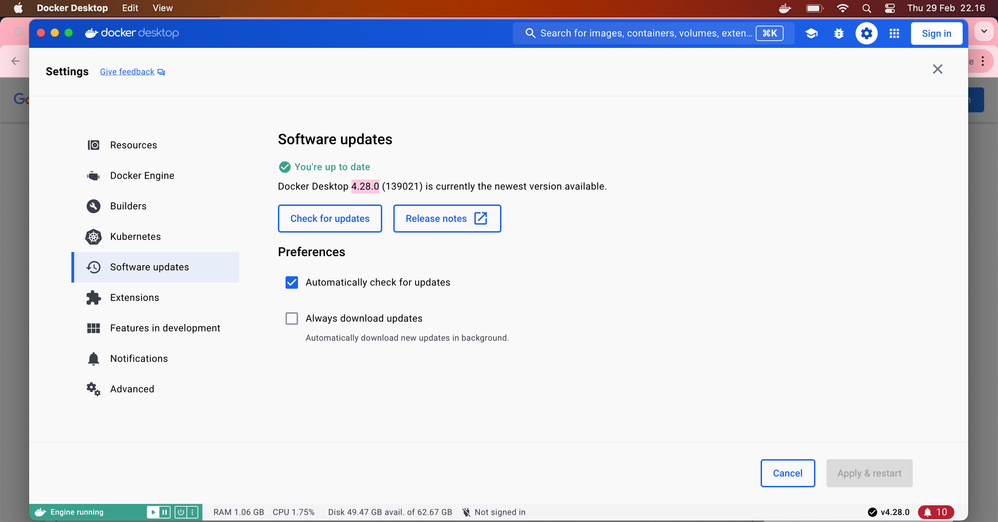Click the CPU 1.75% status text

tap(293, 512)
